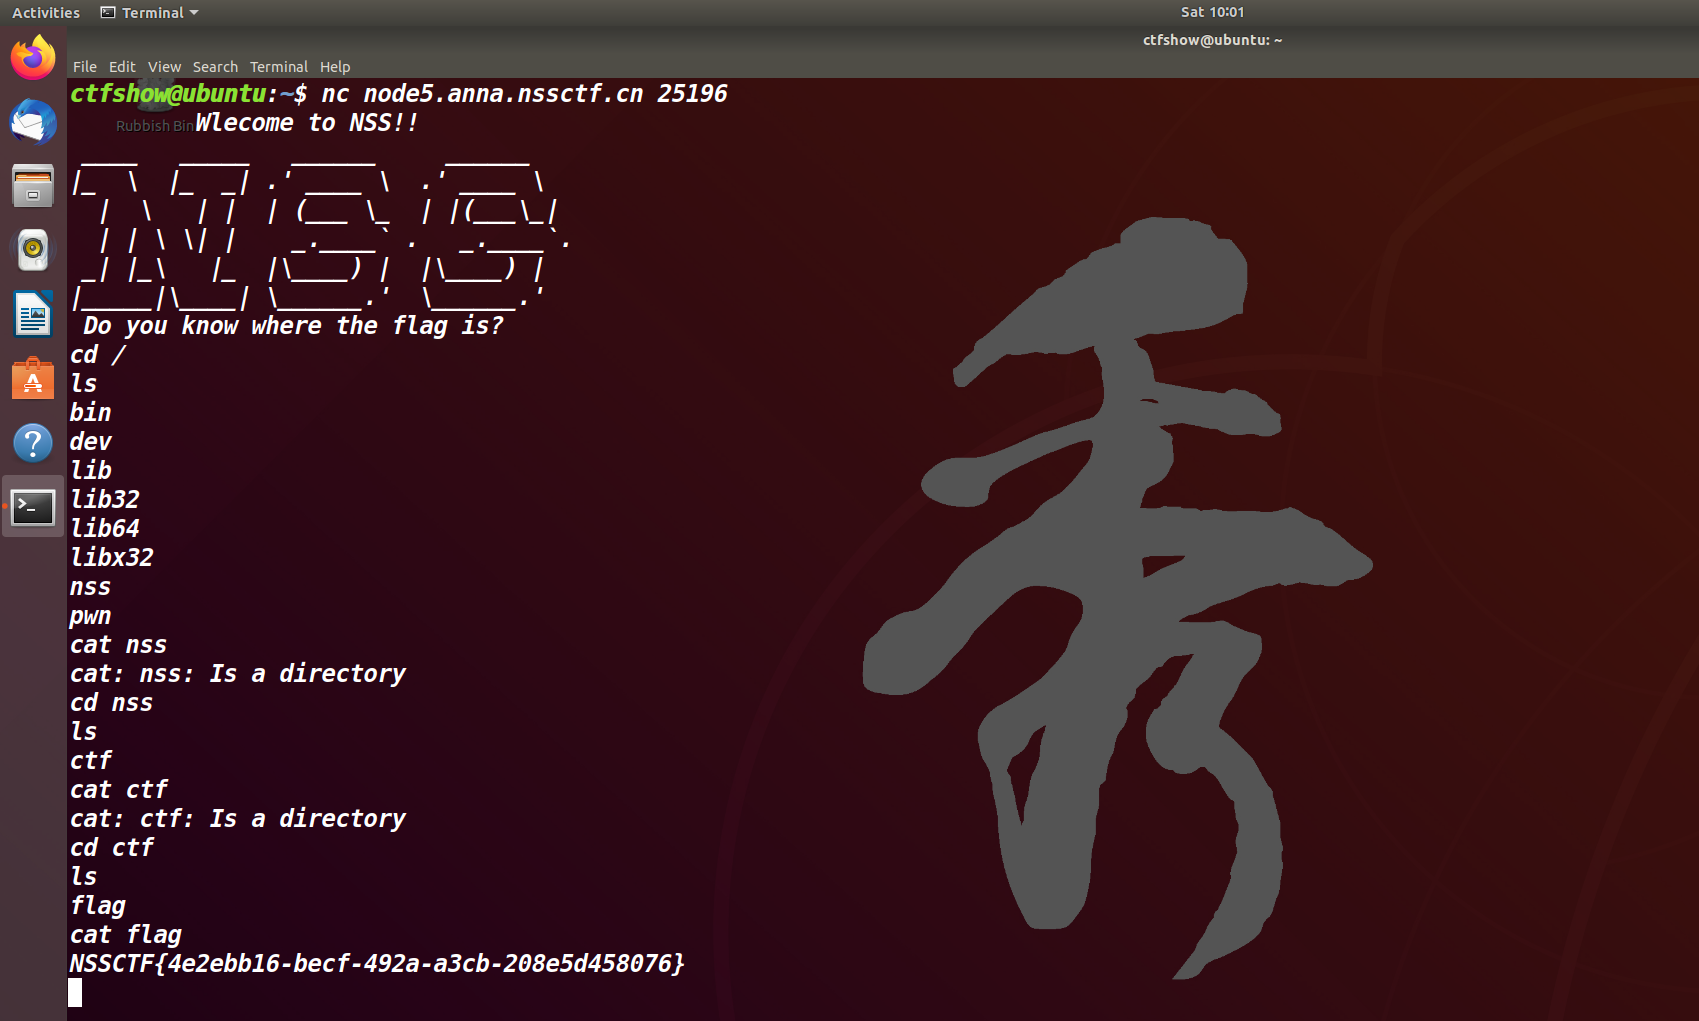1699x1021 pixels.
Task: Open the Help menu
Action: point(335,67)
